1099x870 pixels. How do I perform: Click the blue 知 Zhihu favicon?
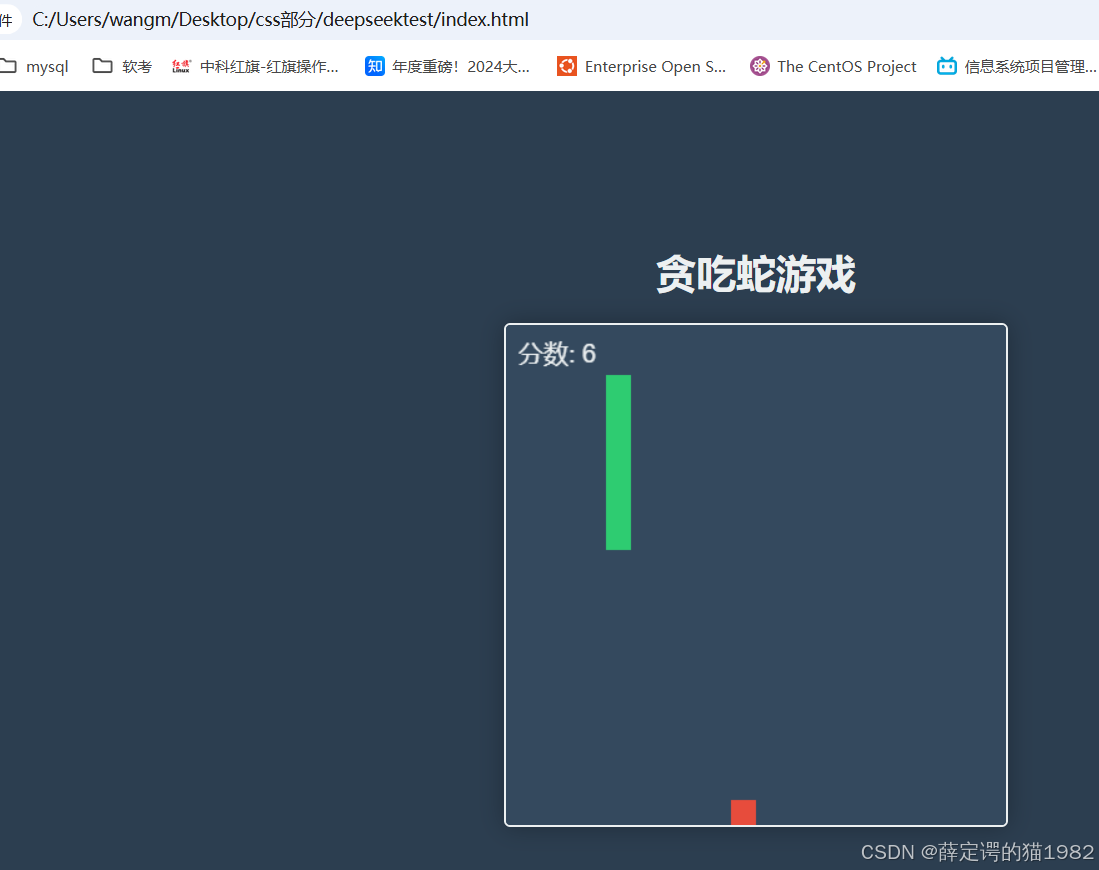[375, 66]
